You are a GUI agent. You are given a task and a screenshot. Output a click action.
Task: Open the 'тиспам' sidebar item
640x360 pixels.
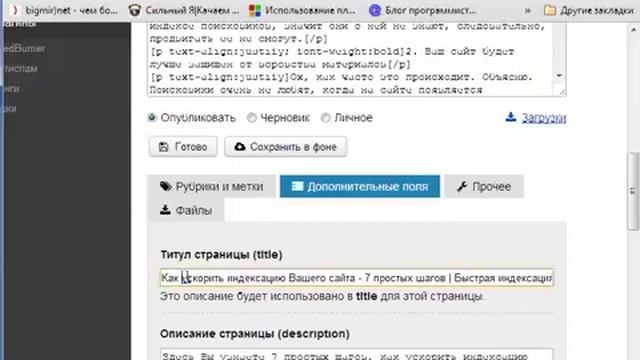(x=20, y=69)
